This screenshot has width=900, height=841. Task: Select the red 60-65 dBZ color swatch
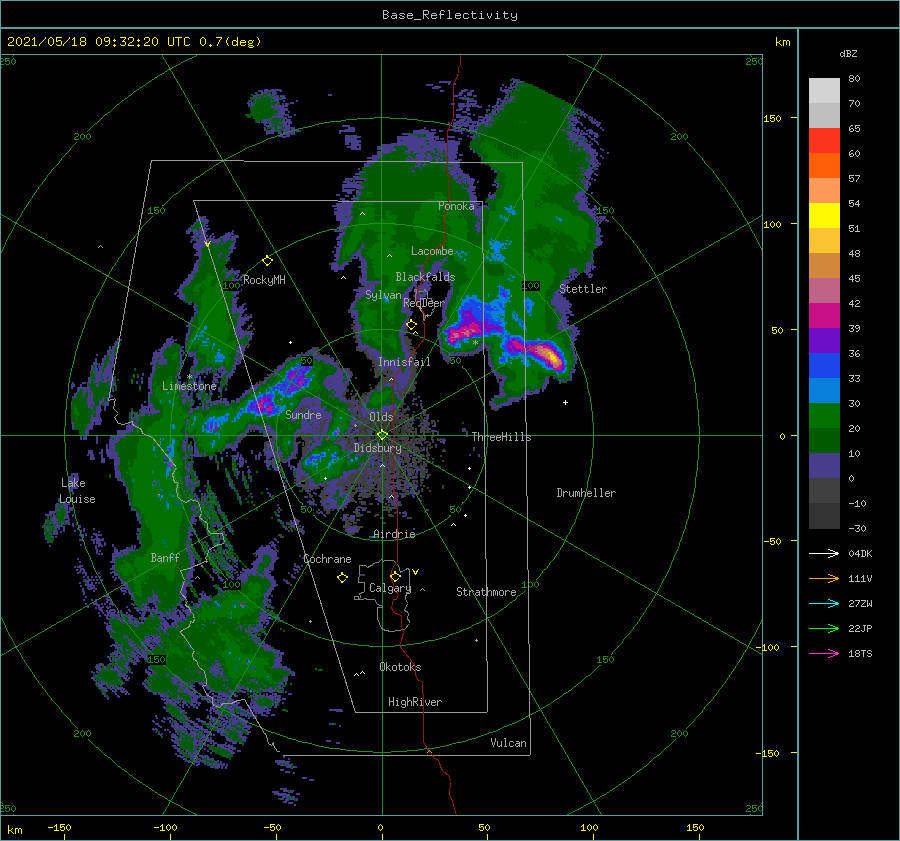point(824,141)
